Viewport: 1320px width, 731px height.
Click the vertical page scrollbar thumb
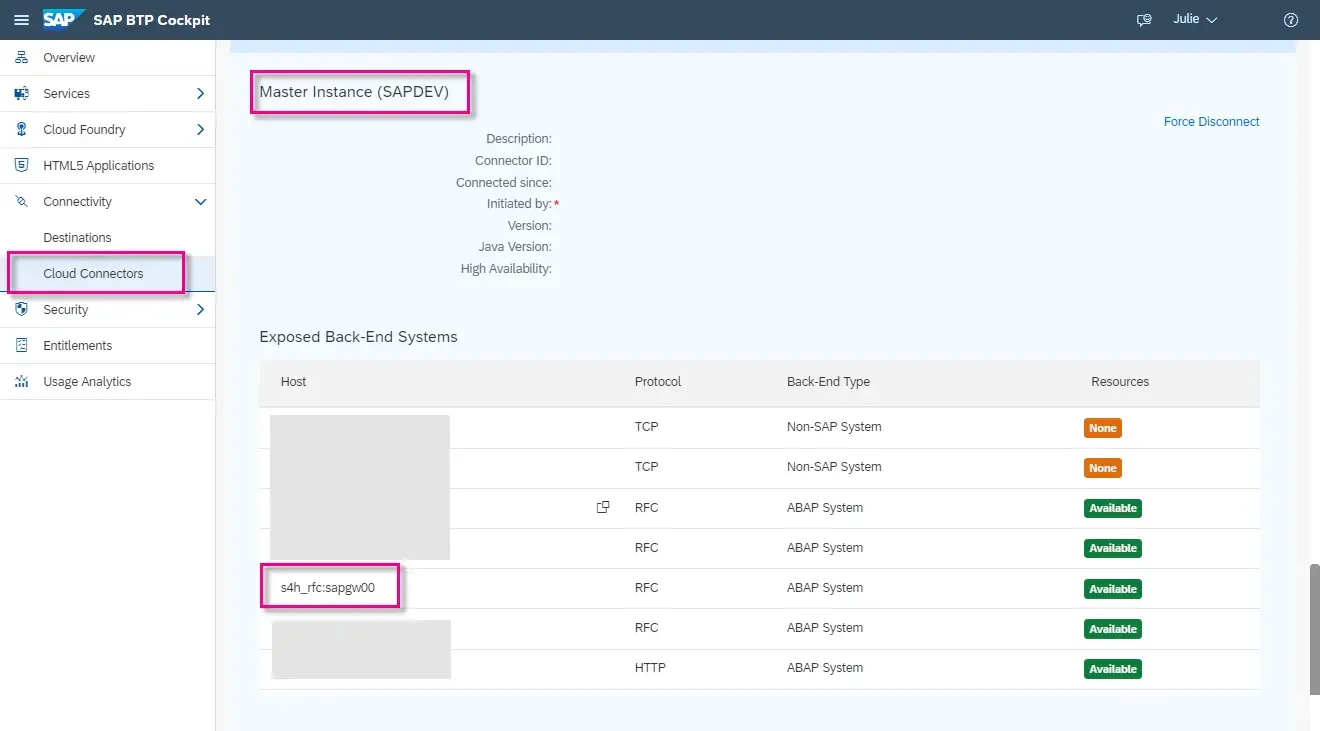click(1314, 629)
